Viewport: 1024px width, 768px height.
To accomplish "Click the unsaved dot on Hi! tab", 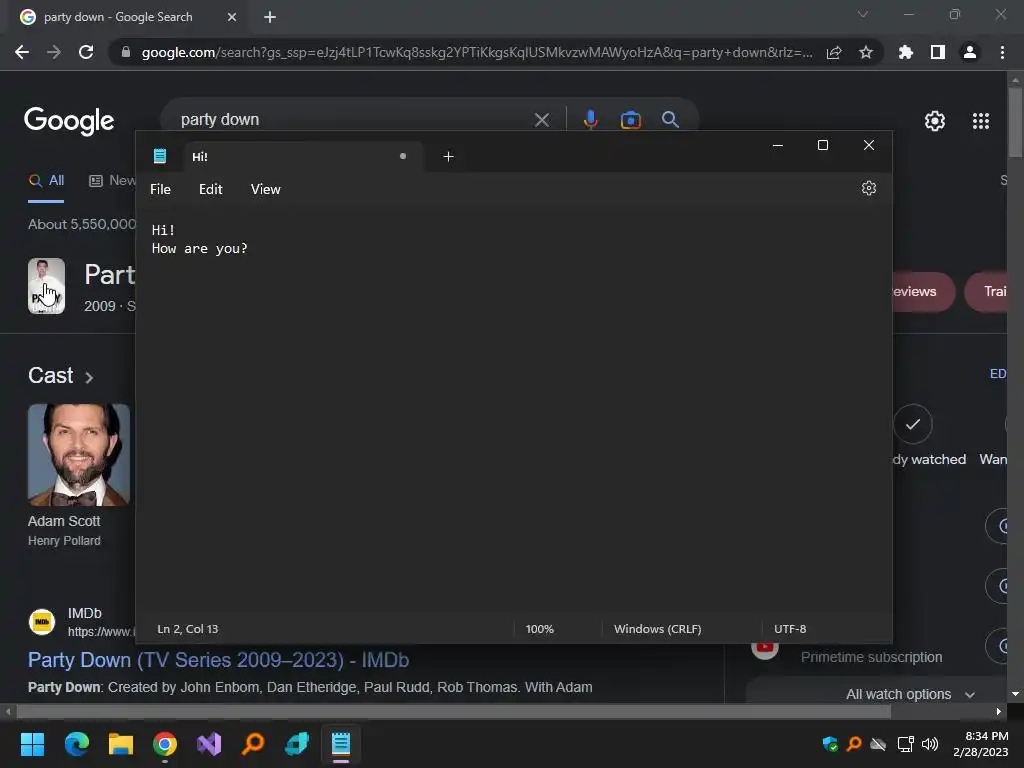I will 403,156.
